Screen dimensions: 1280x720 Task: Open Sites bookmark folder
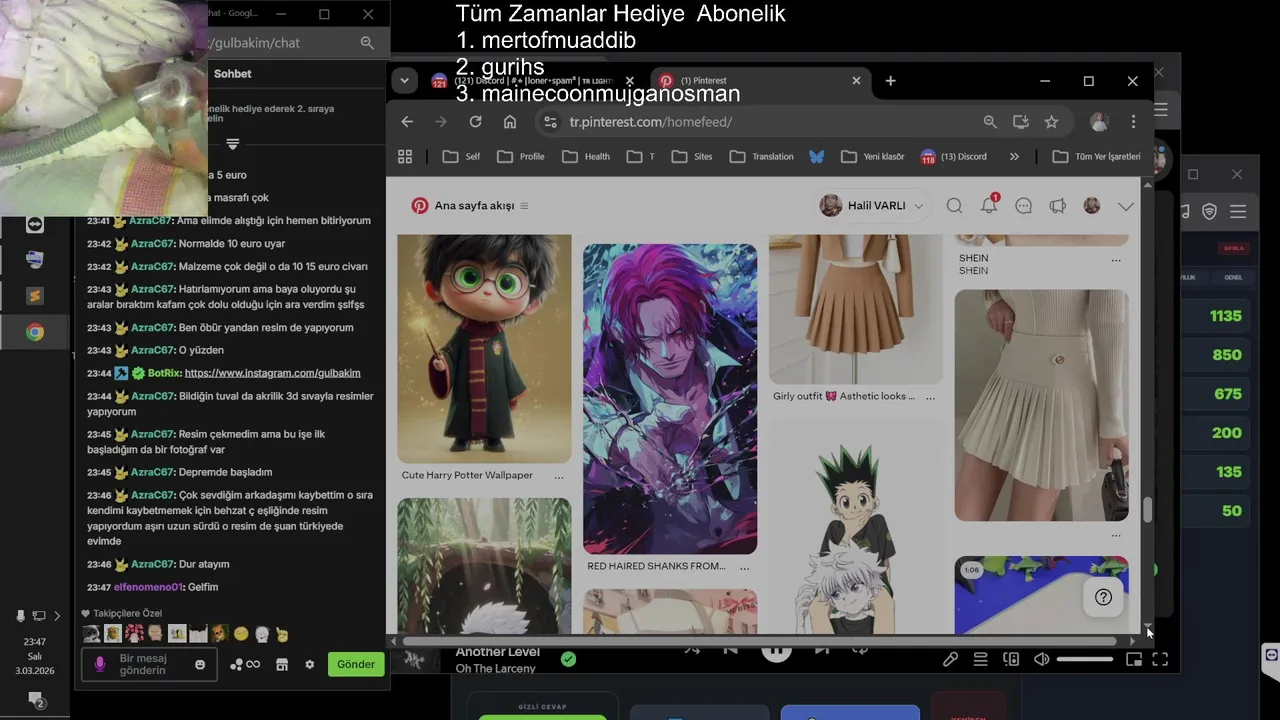692,156
